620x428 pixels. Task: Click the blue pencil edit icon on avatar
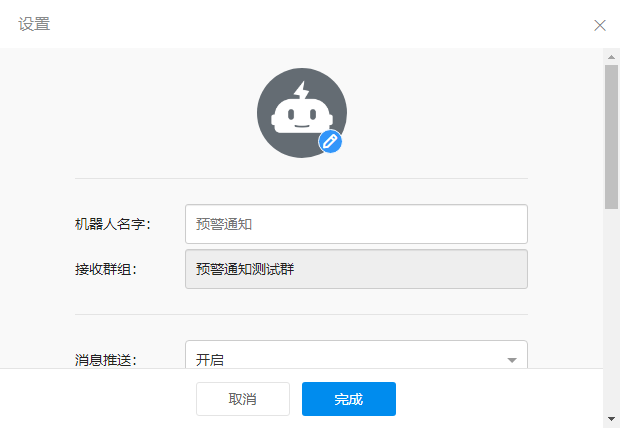pos(330,142)
